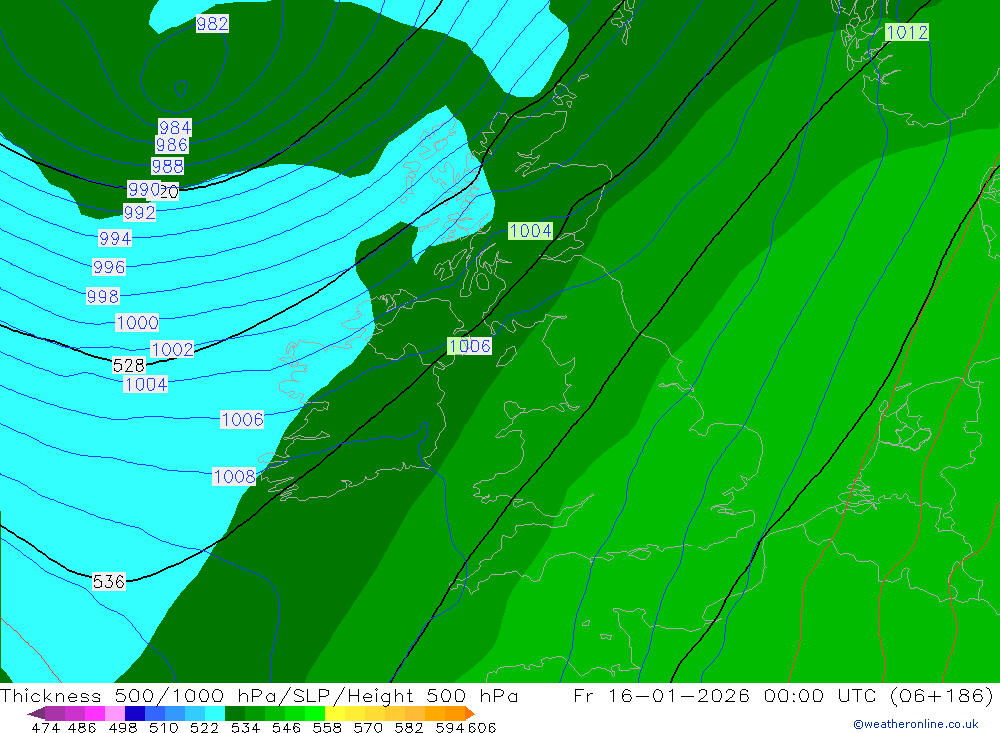Click the 534 legend scale value
1000x733 pixels.
[245, 727]
